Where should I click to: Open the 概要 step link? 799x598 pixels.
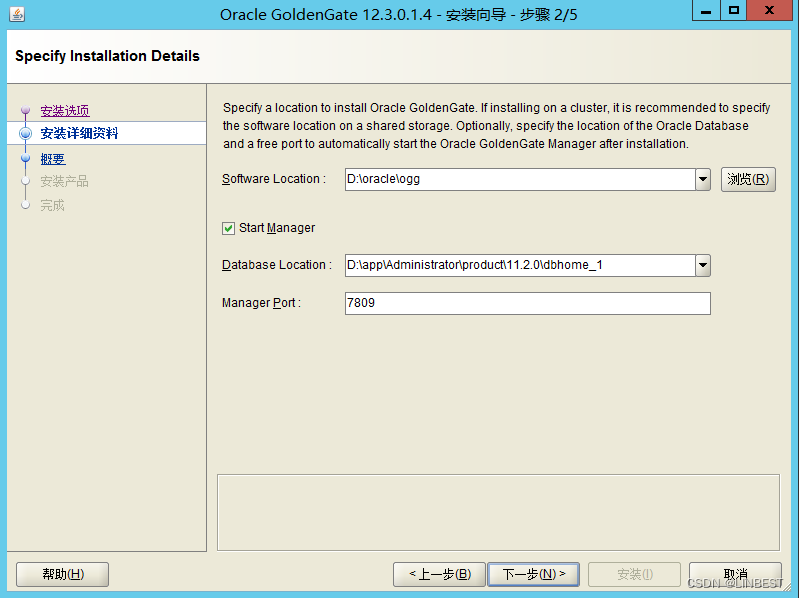coord(53,159)
